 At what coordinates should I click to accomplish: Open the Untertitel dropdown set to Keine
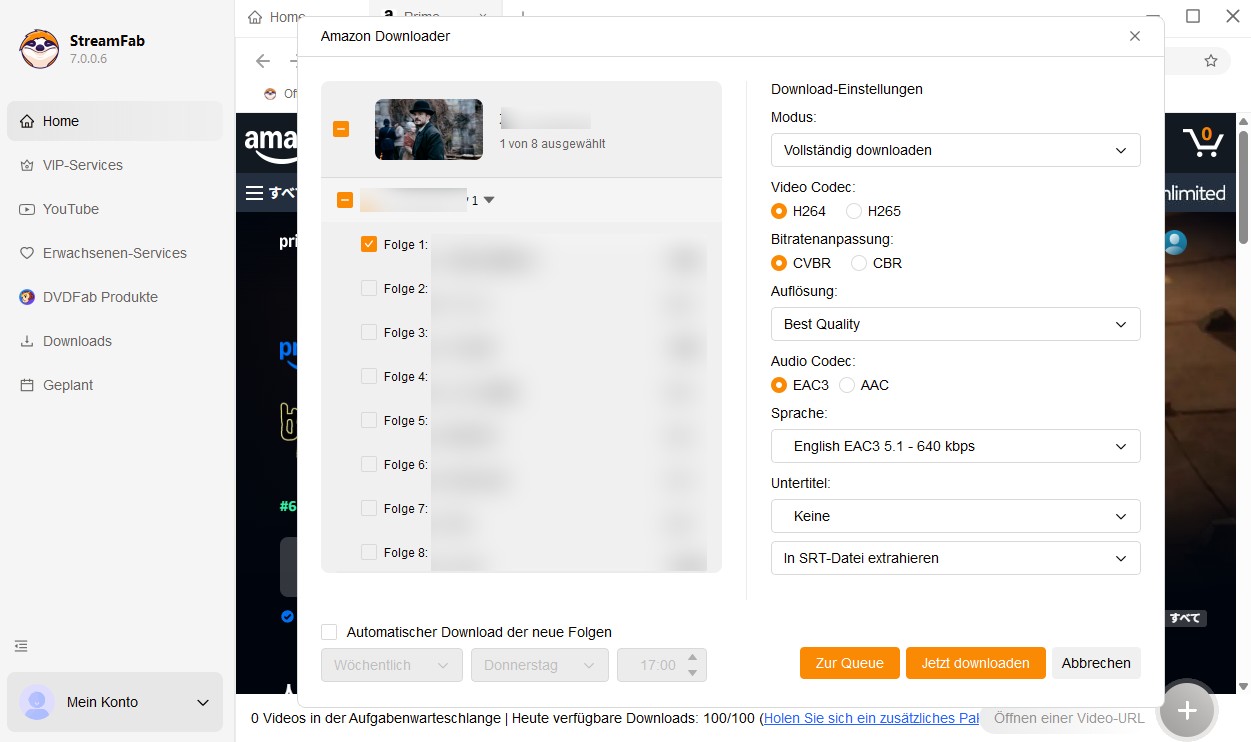click(x=954, y=516)
